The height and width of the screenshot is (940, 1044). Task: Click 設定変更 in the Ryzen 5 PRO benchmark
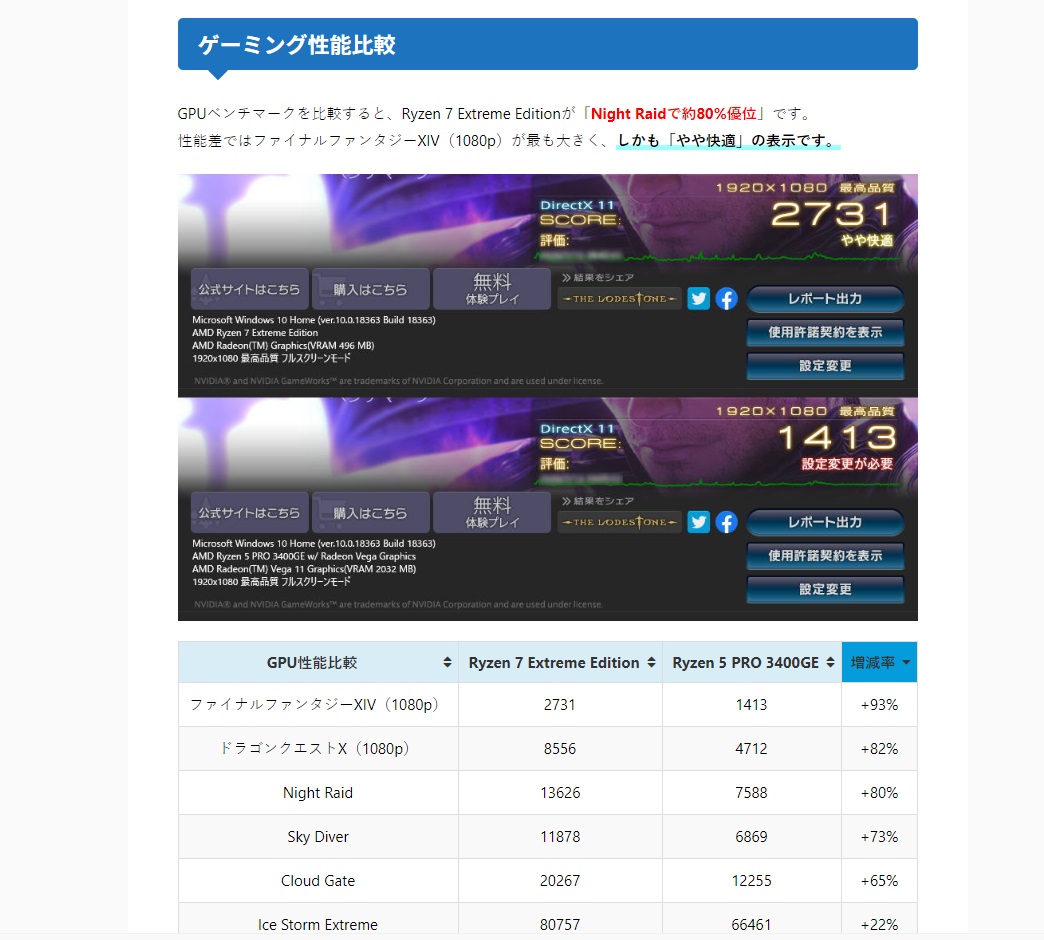click(x=825, y=589)
